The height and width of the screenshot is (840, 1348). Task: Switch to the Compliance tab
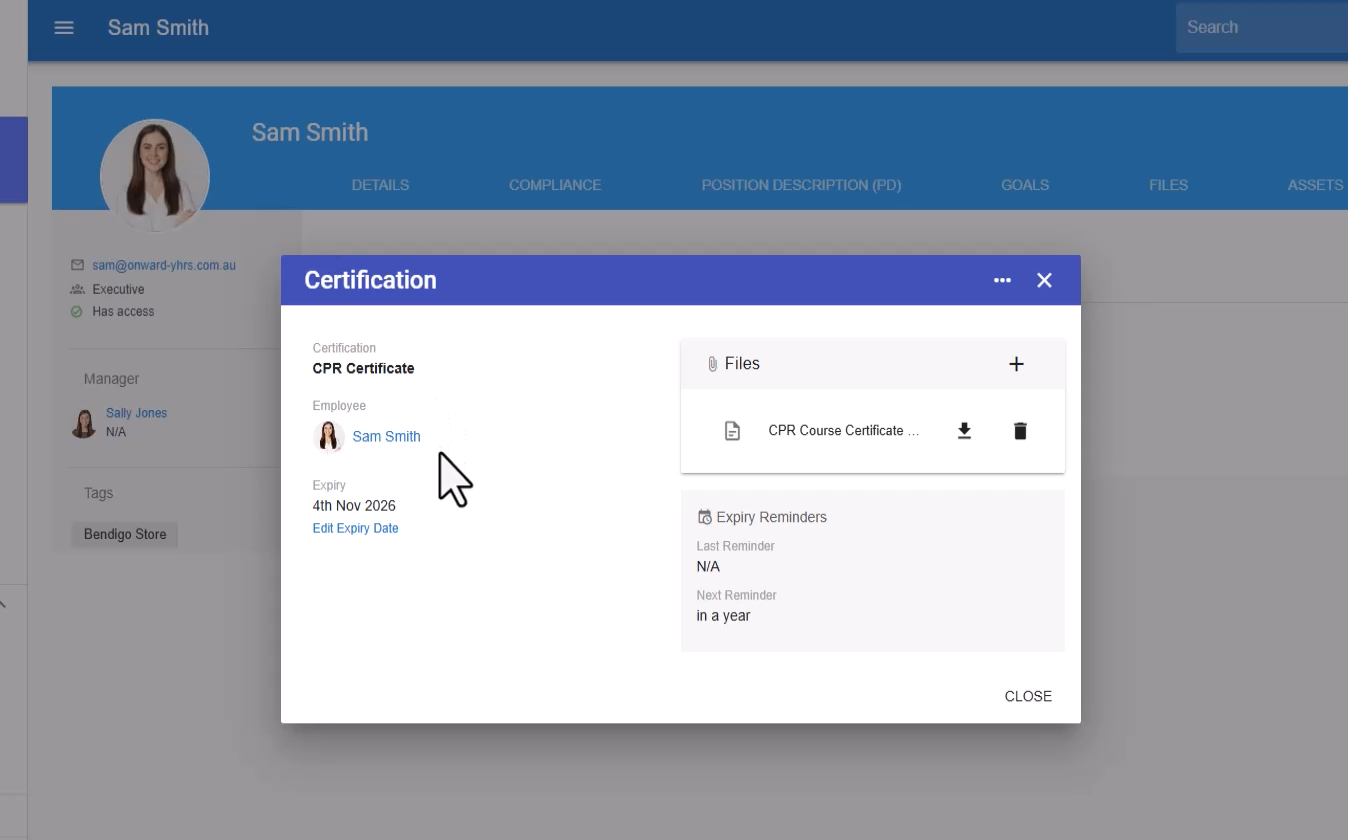click(x=555, y=185)
